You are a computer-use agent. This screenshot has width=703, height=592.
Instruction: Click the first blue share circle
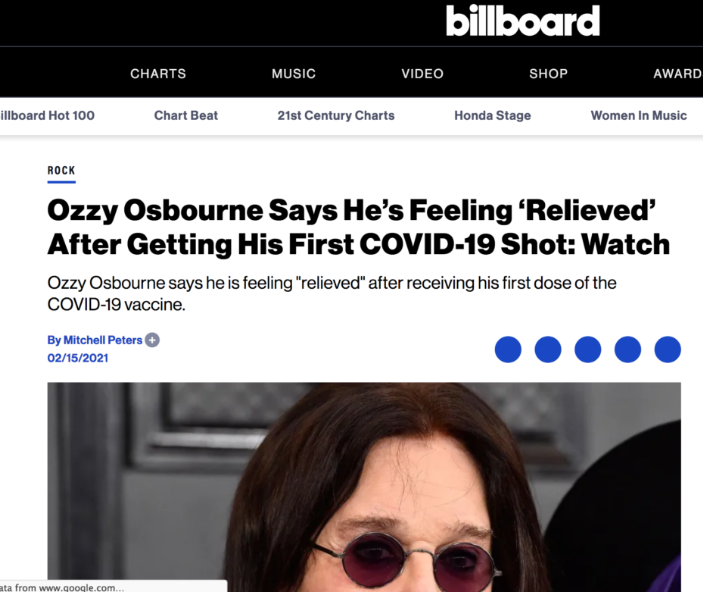(x=508, y=349)
